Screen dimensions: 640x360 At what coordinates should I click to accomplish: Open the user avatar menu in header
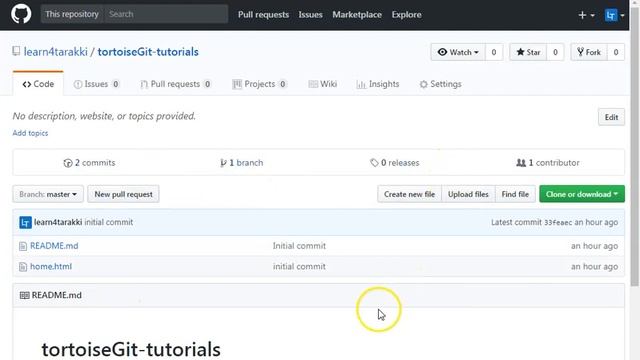(611, 15)
